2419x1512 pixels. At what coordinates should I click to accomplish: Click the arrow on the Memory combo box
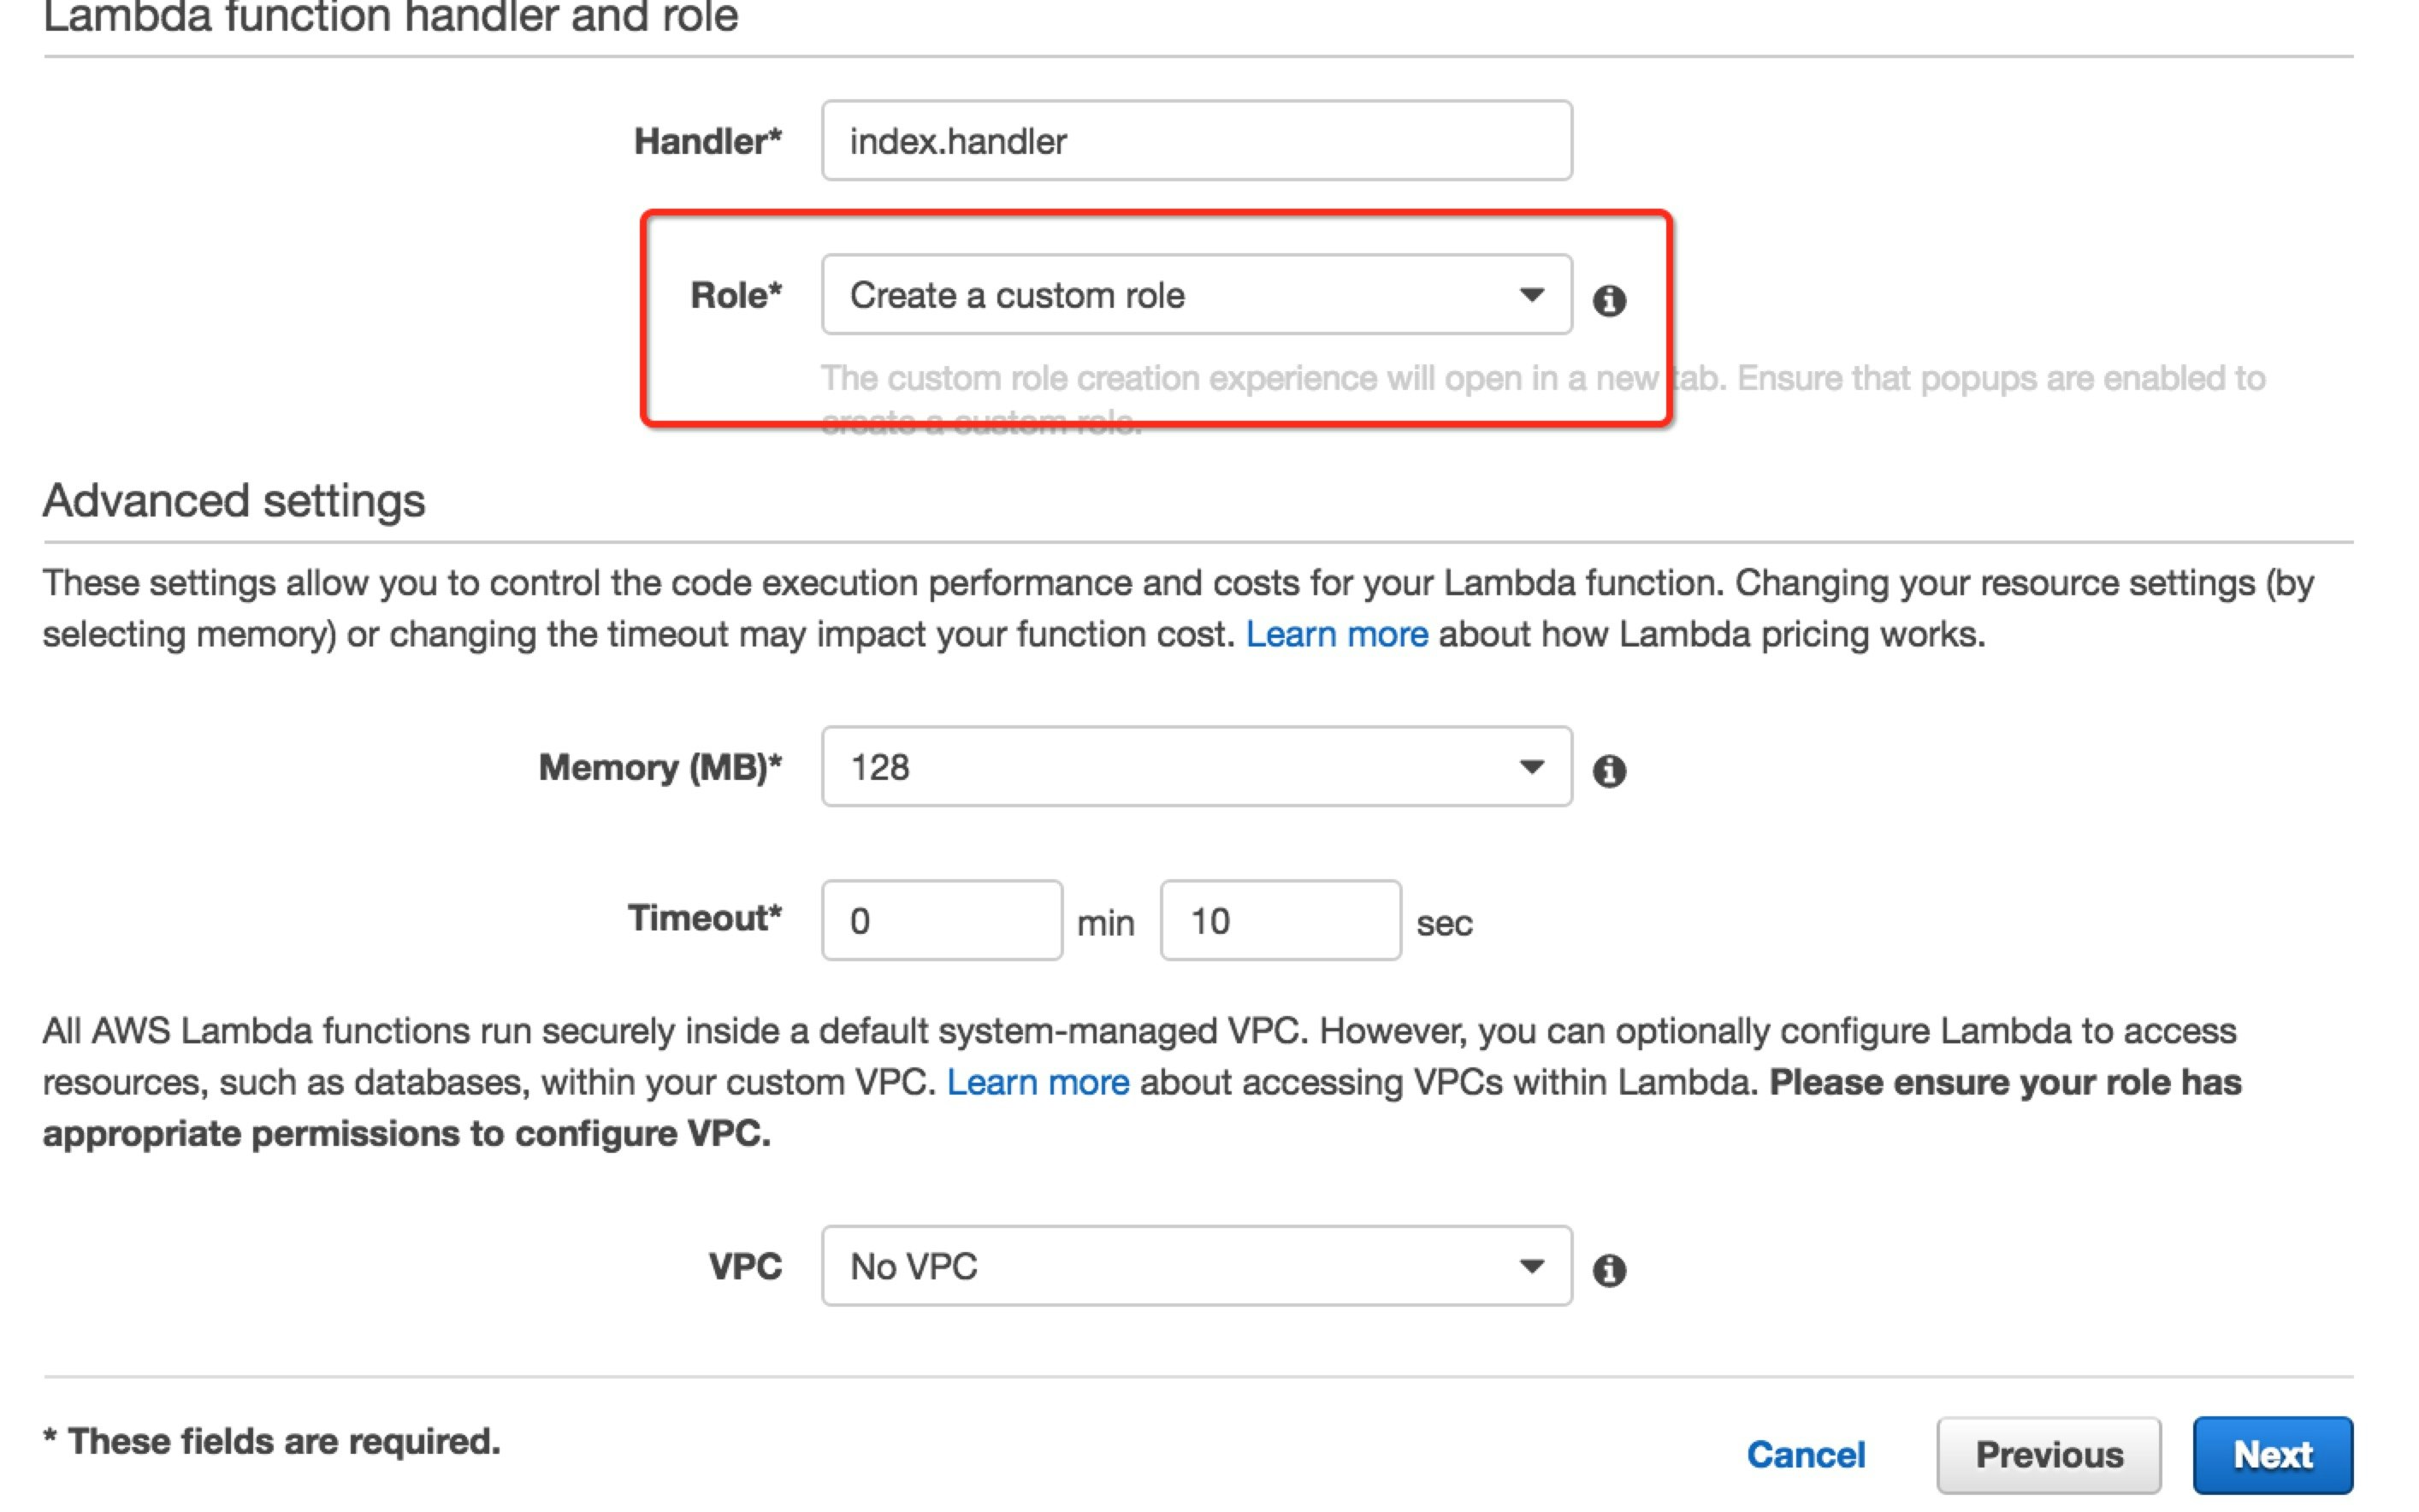(x=1531, y=767)
